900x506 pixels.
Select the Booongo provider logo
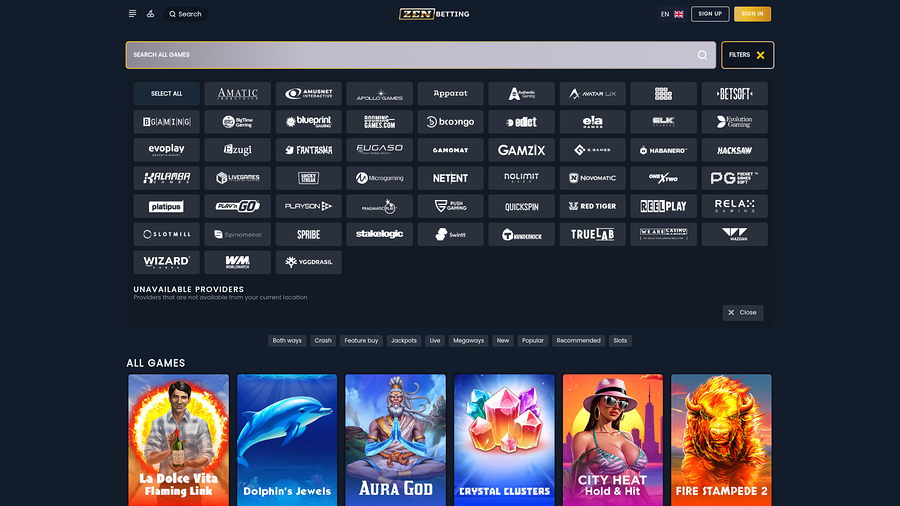(451, 122)
